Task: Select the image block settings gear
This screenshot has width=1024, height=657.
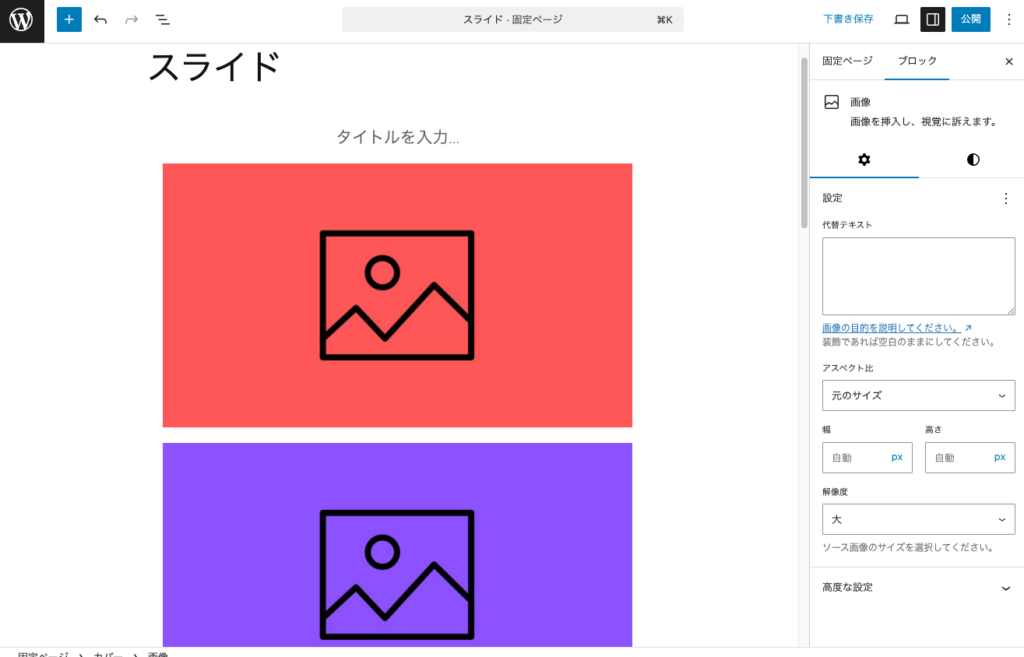Action: pyautogui.click(x=864, y=159)
